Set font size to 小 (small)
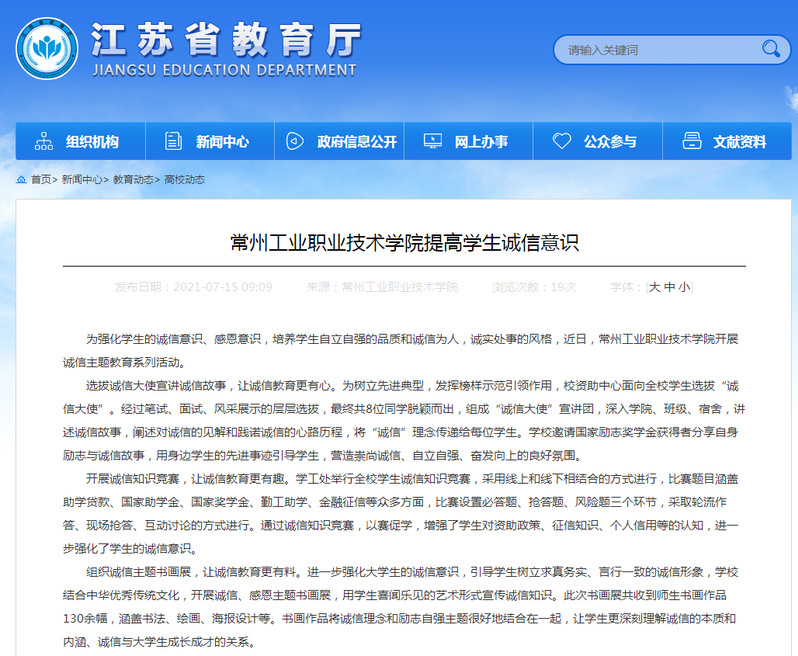This screenshot has width=798, height=656. [683, 287]
